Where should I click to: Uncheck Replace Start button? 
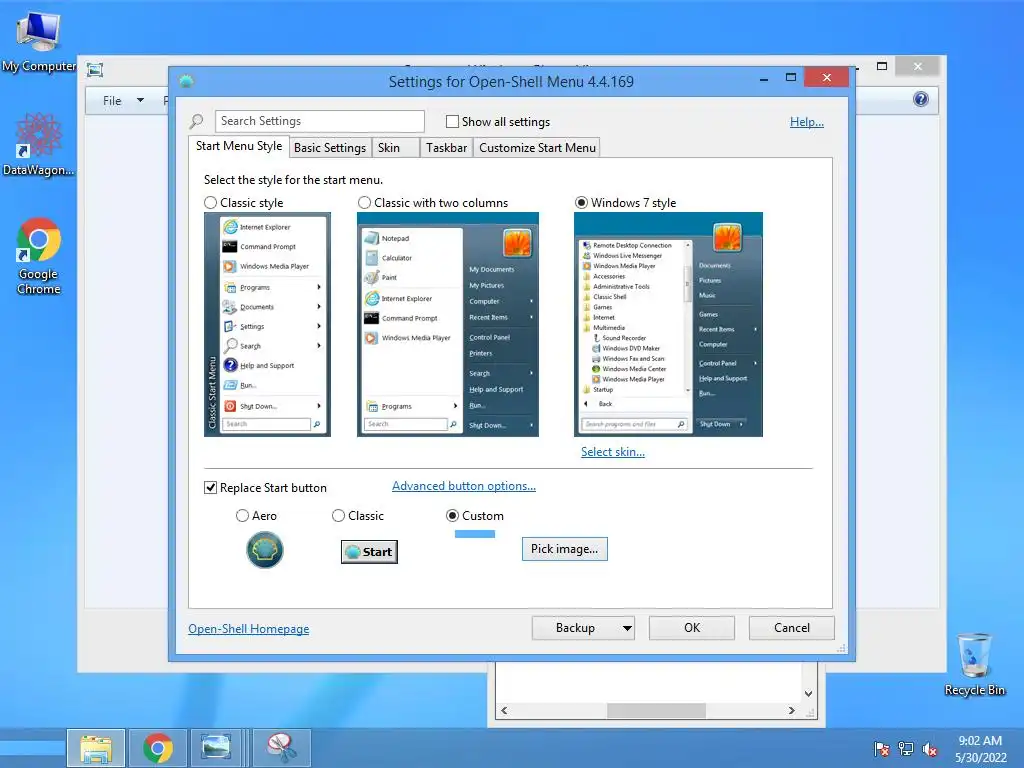tap(210, 488)
